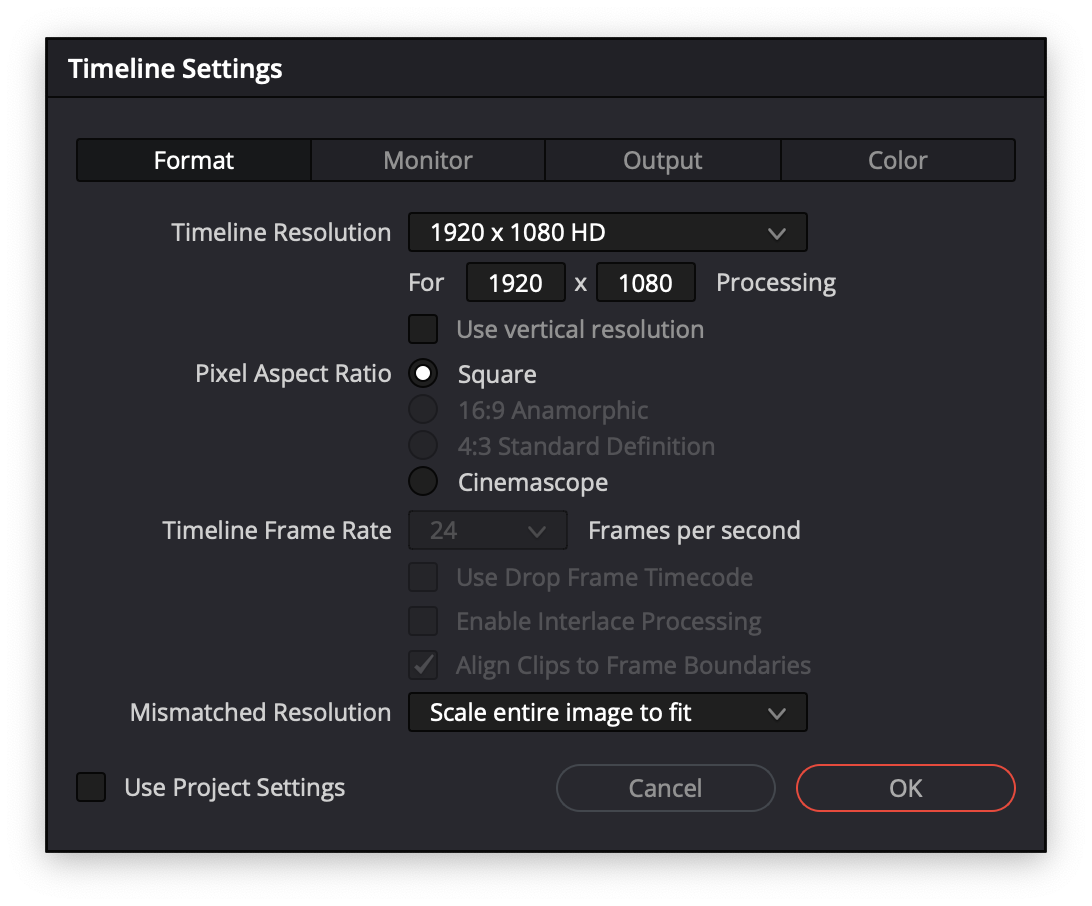Toggle Use Drop Frame Timecode checkbox

423,577
